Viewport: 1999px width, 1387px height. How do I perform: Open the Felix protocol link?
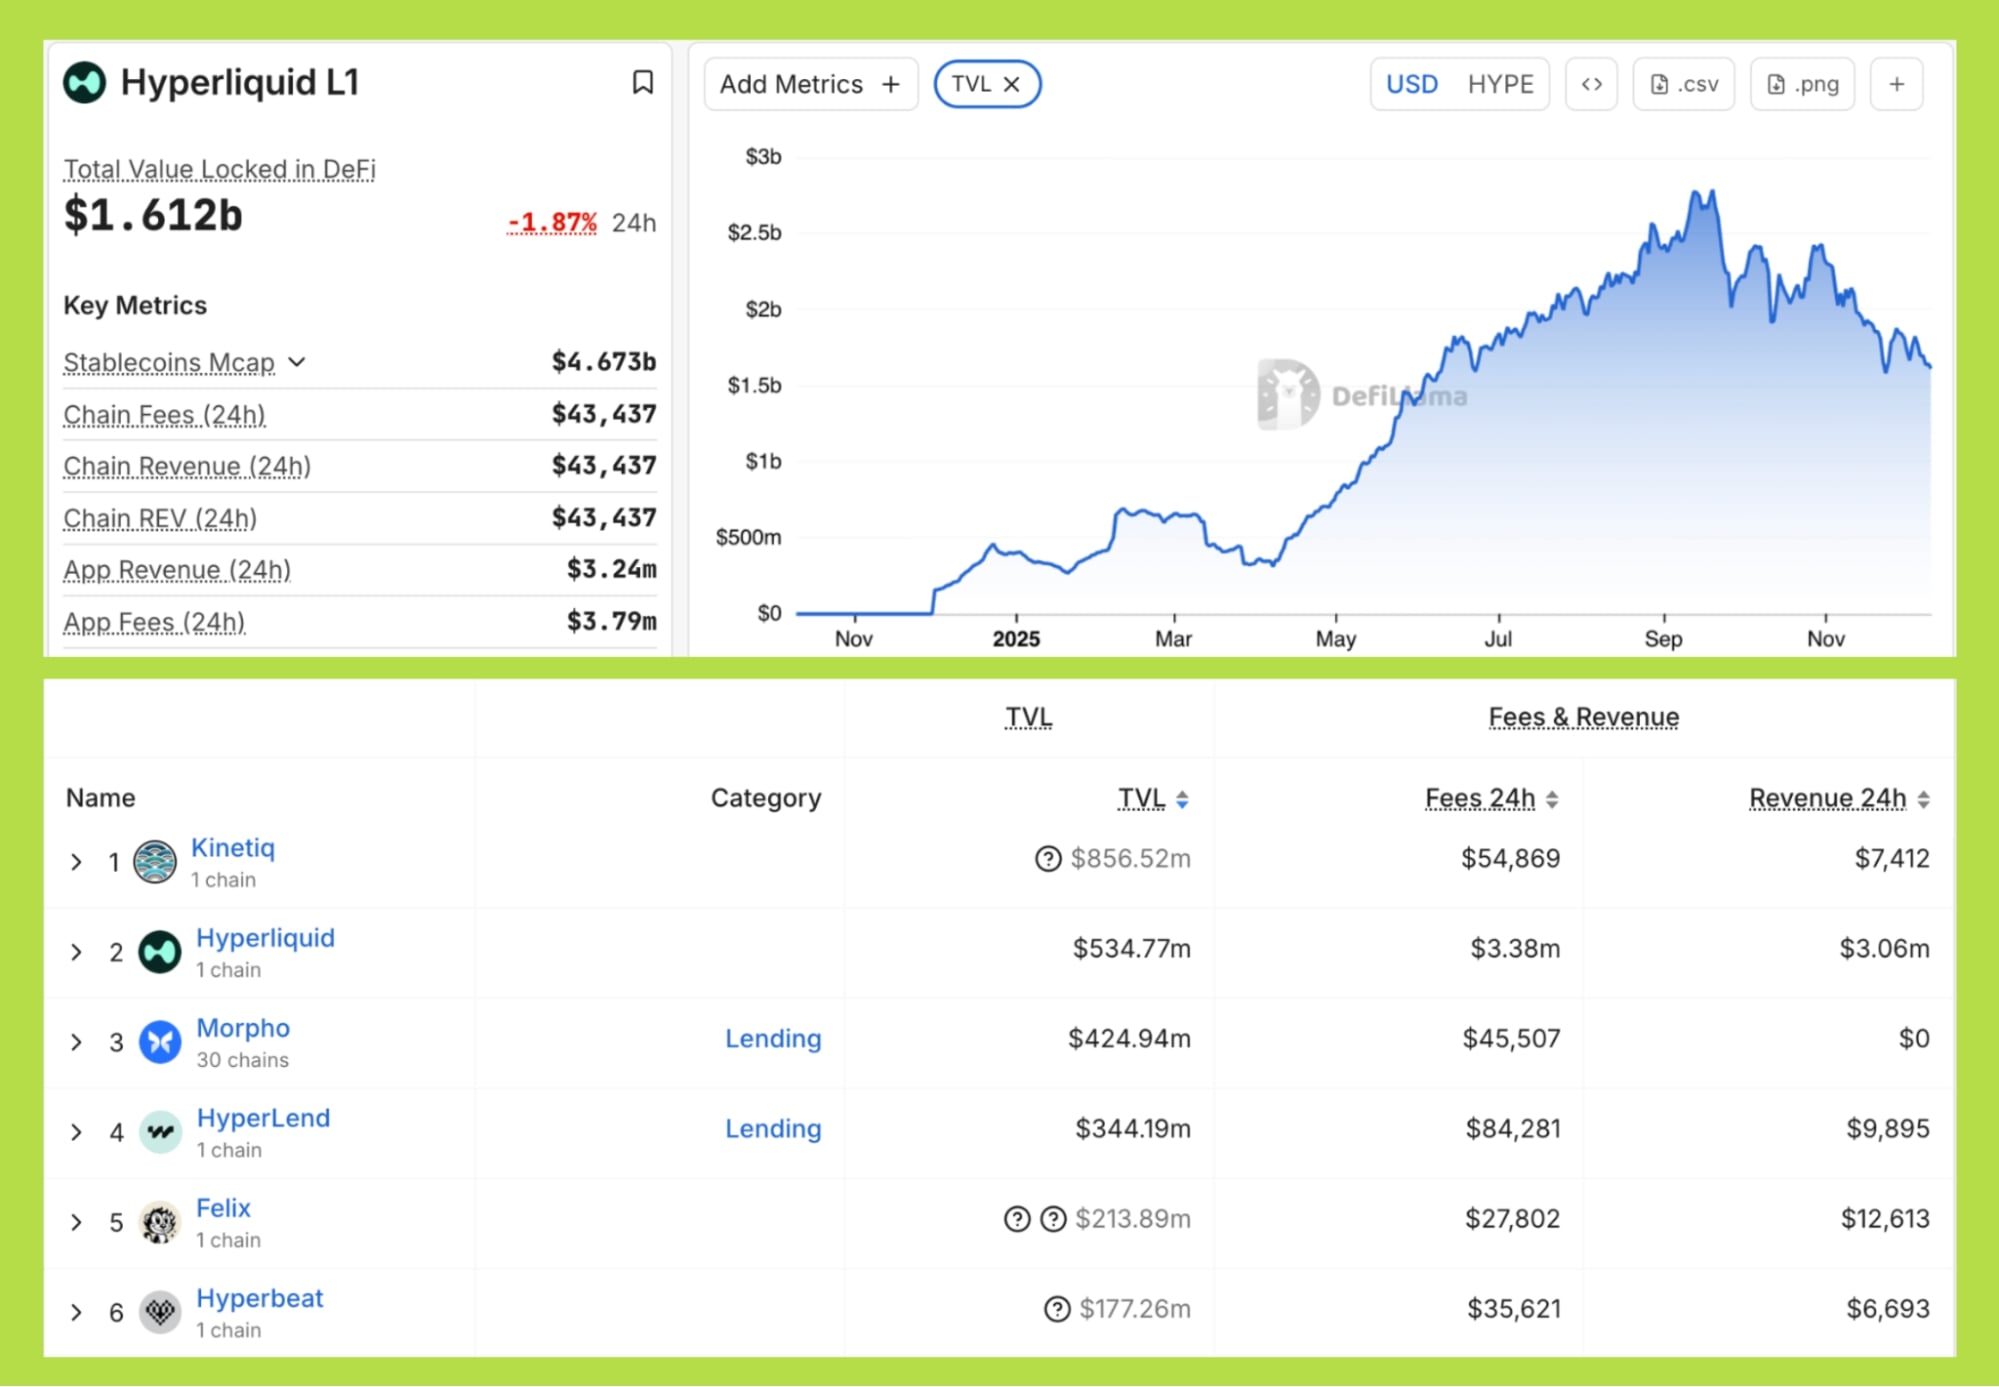(223, 1208)
